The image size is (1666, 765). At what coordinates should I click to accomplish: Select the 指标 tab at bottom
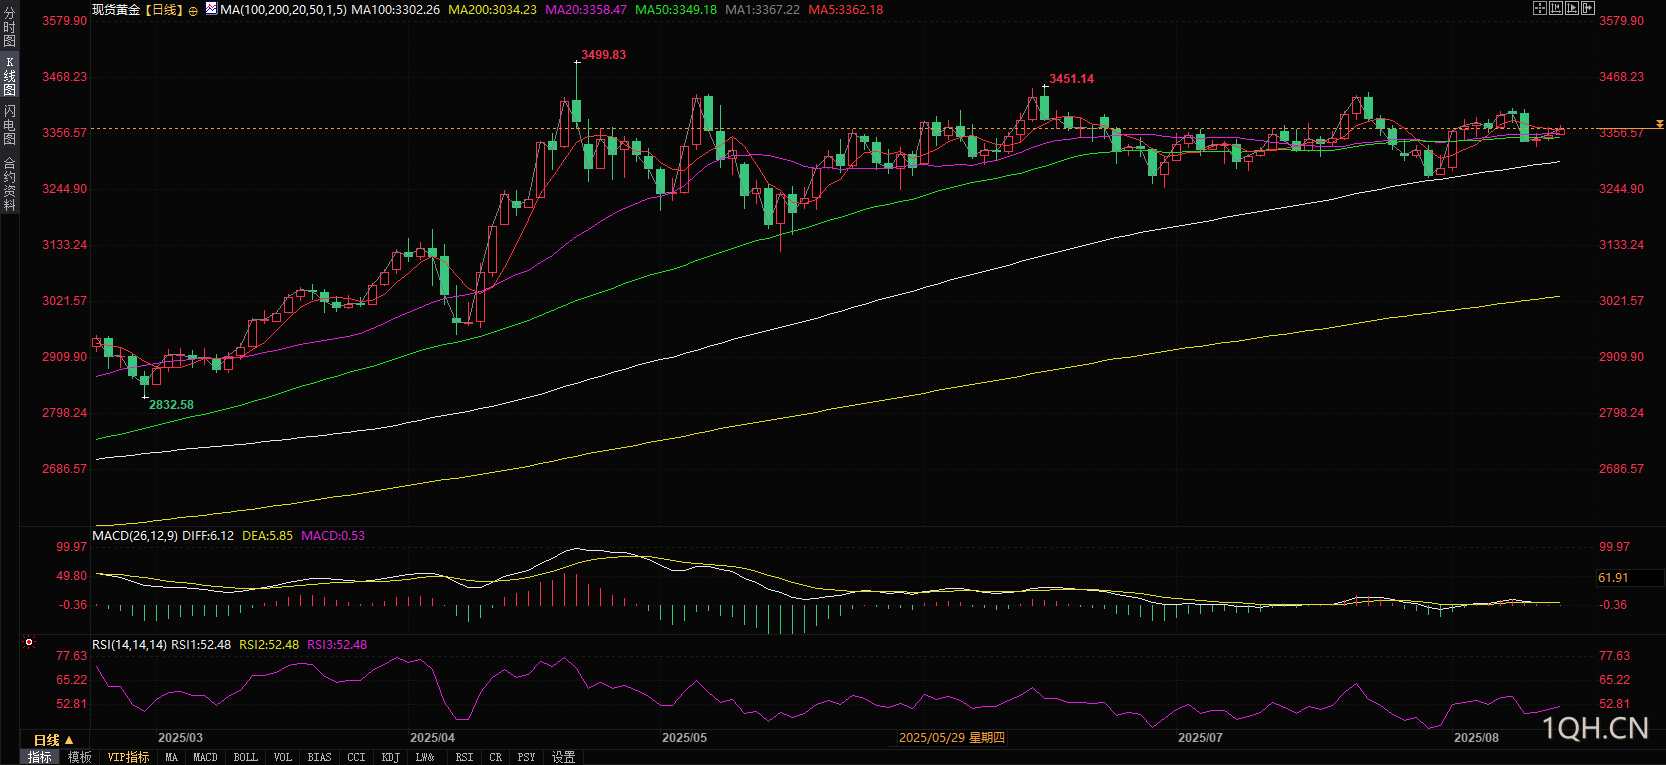[x=40, y=757]
